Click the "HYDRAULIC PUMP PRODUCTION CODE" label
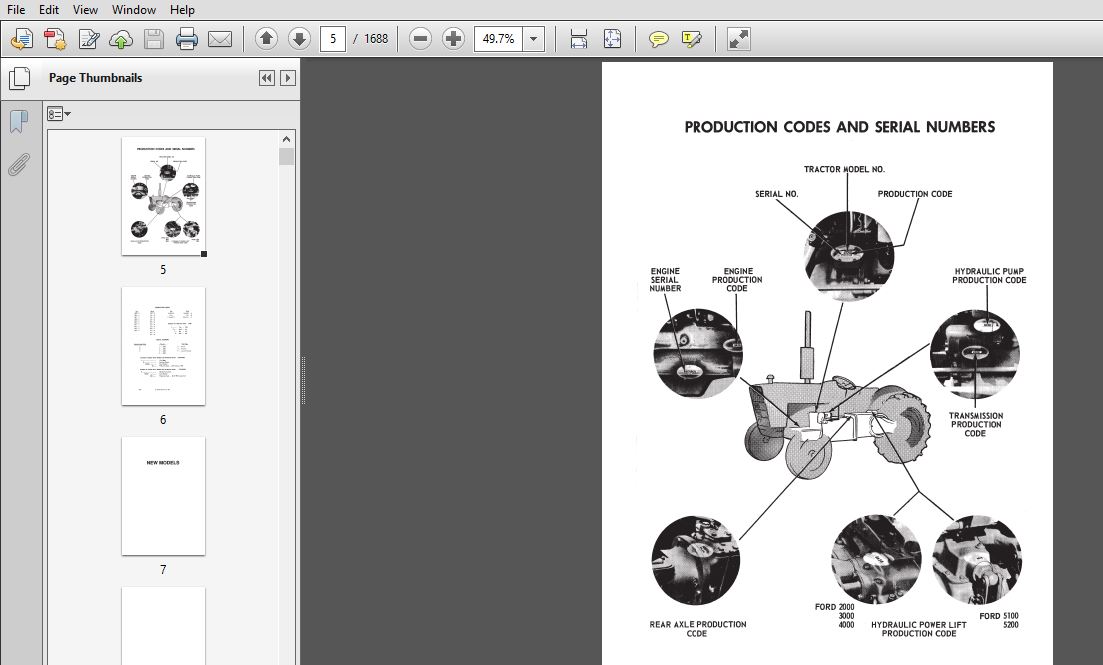The image size is (1103, 665). point(989,276)
